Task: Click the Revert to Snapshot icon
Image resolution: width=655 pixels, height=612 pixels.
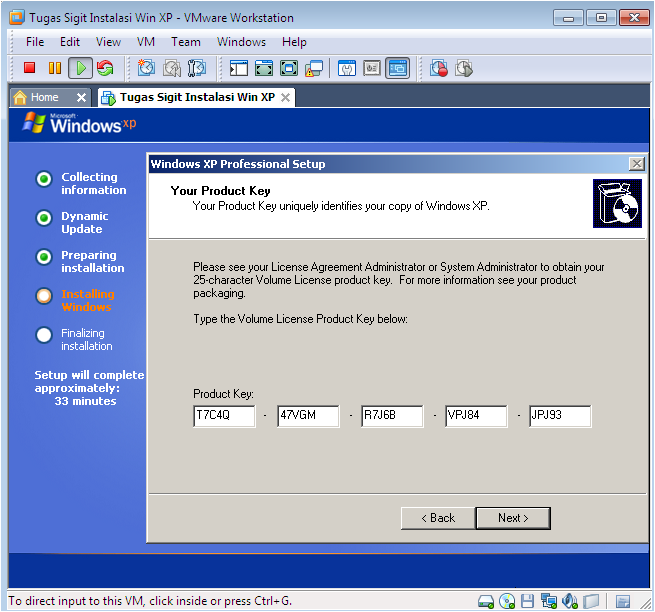Action: (x=172, y=69)
